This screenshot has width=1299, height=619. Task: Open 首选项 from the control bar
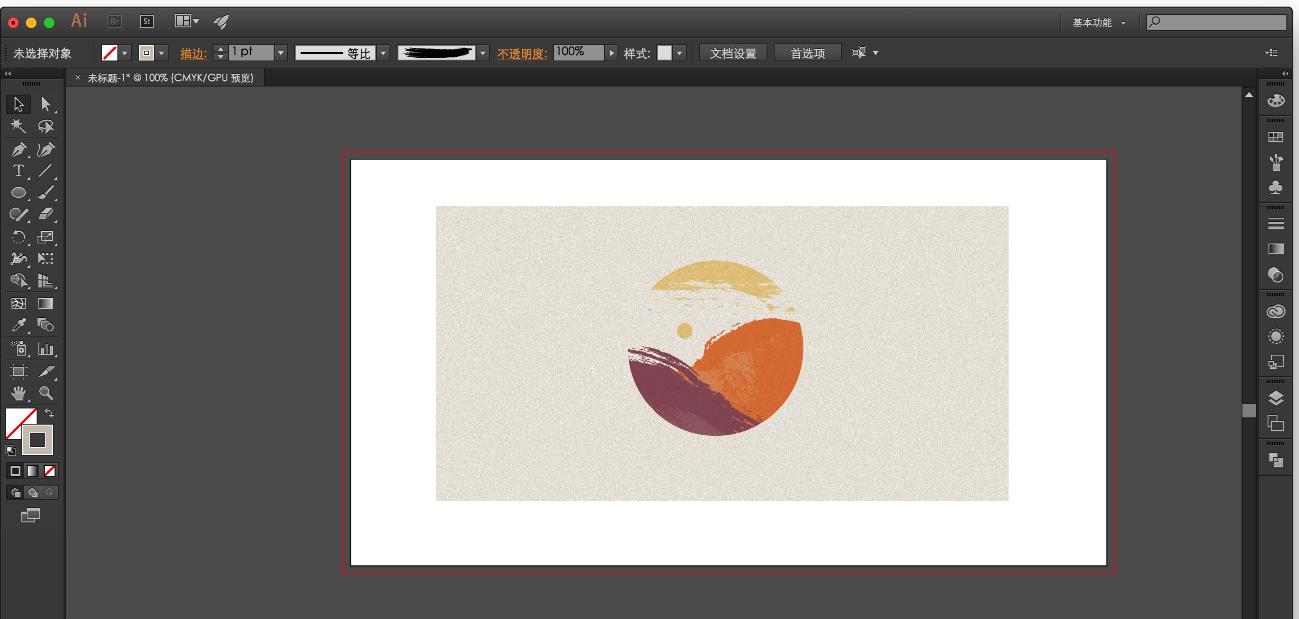808,52
